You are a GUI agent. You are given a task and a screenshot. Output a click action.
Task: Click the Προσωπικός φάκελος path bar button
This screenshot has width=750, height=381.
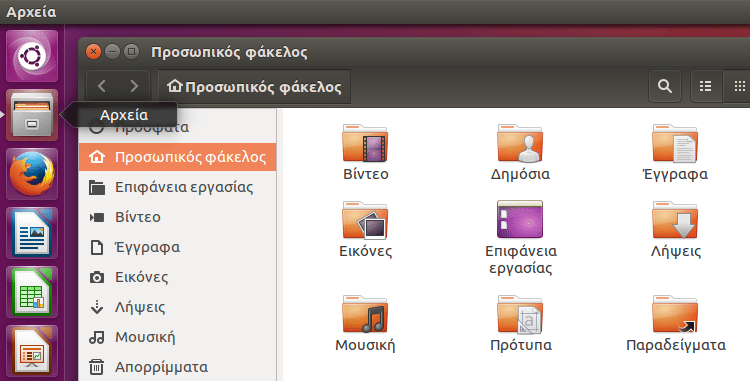[254, 87]
